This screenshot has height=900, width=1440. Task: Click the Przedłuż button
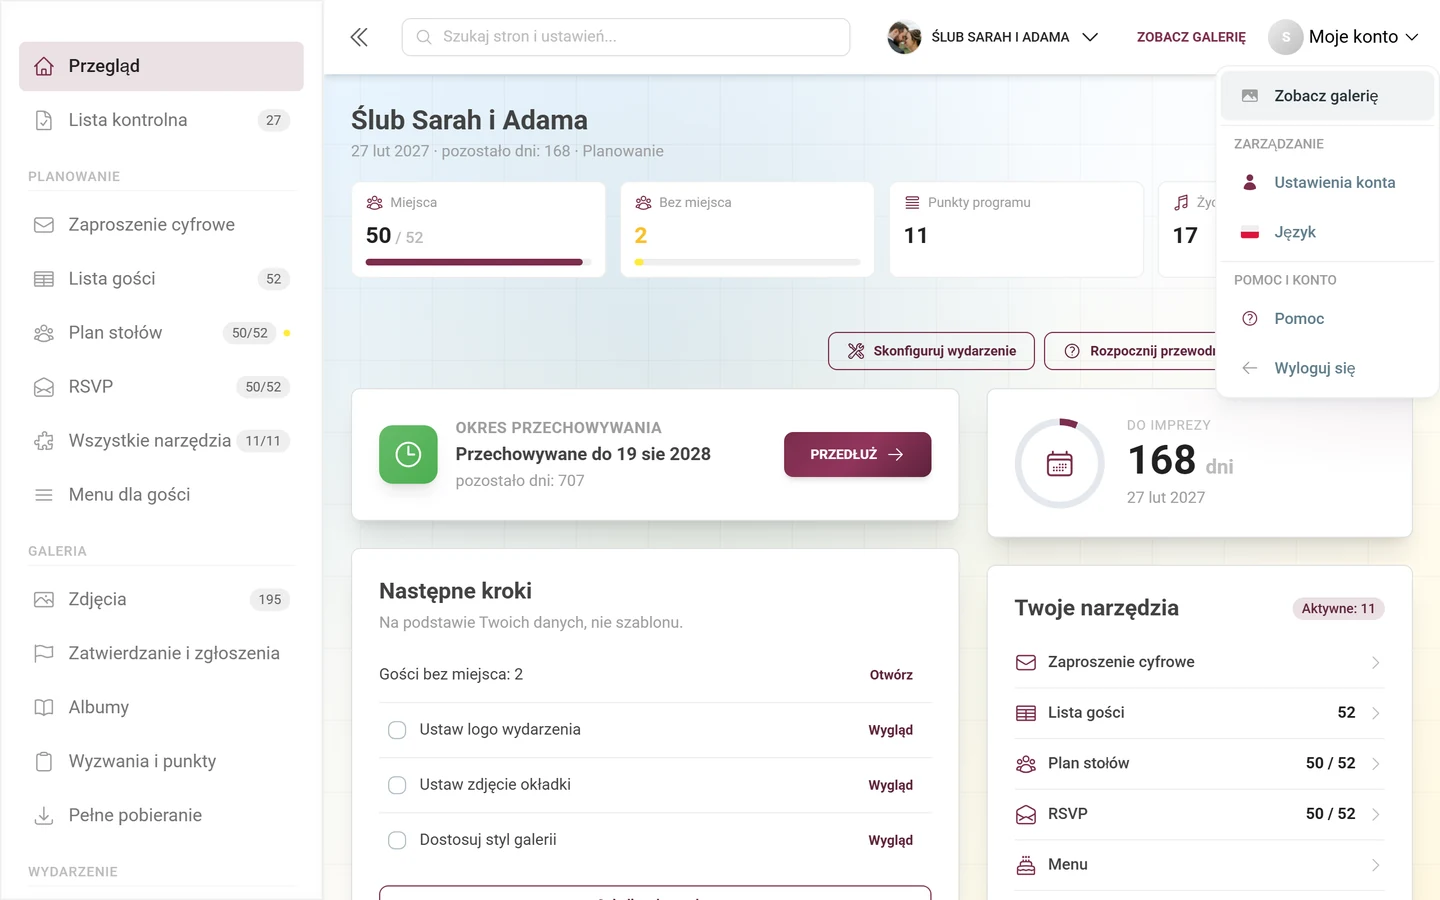coord(857,454)
